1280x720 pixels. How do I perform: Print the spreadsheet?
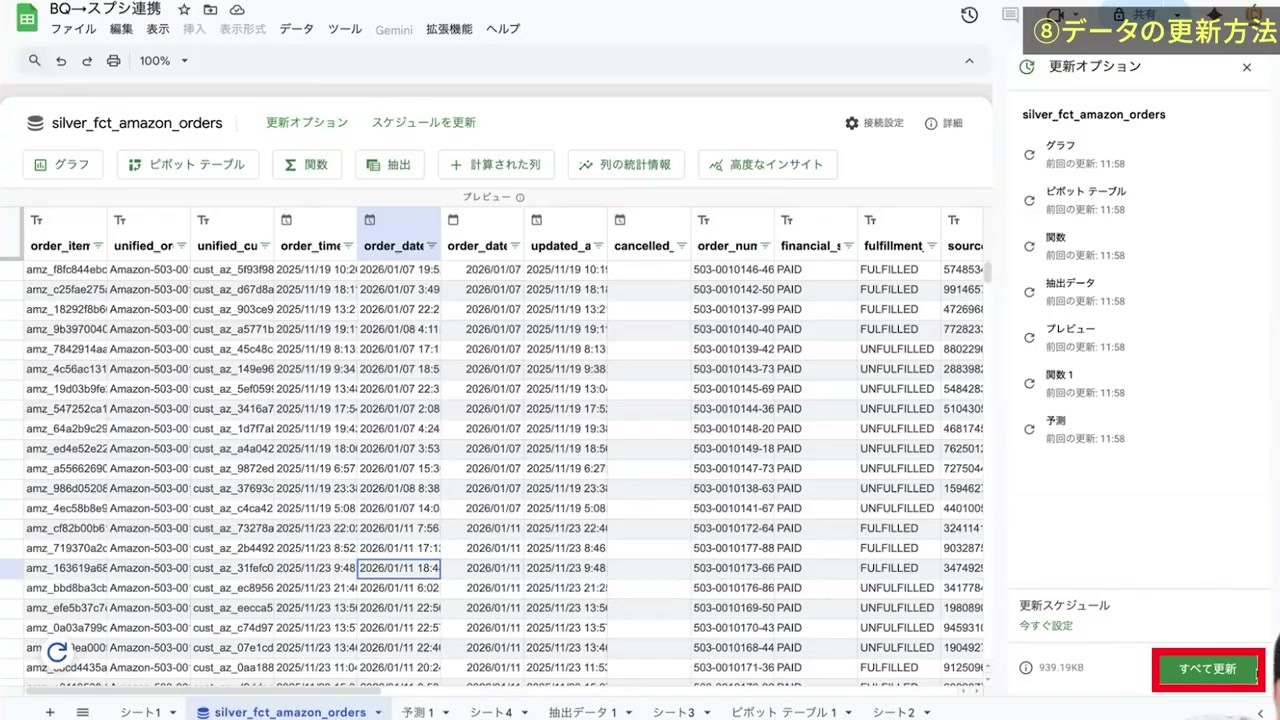[x=114, y=61]
